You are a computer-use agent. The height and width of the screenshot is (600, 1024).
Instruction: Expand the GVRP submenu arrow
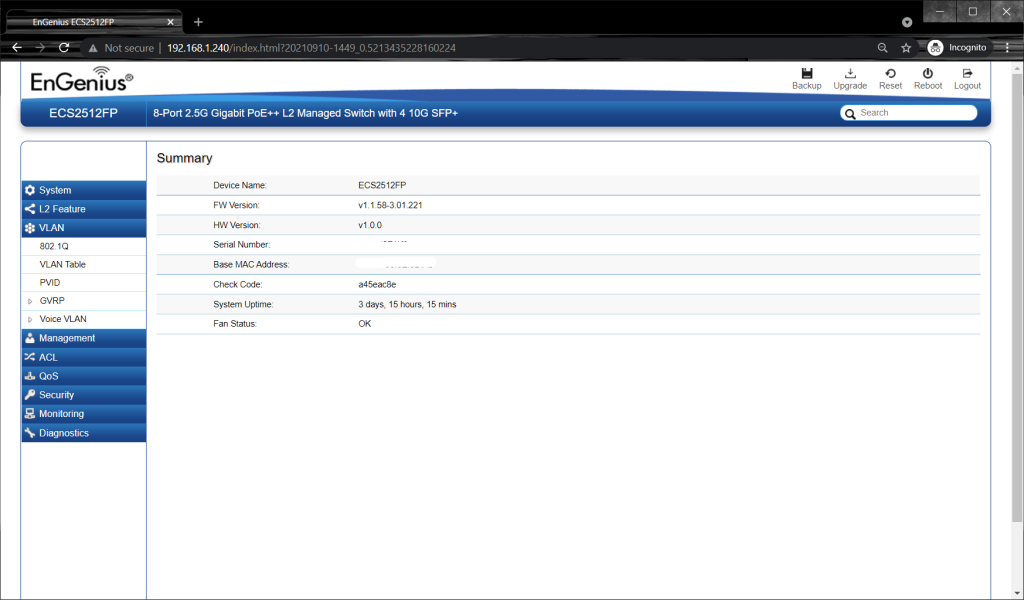(x=30, y=301)
